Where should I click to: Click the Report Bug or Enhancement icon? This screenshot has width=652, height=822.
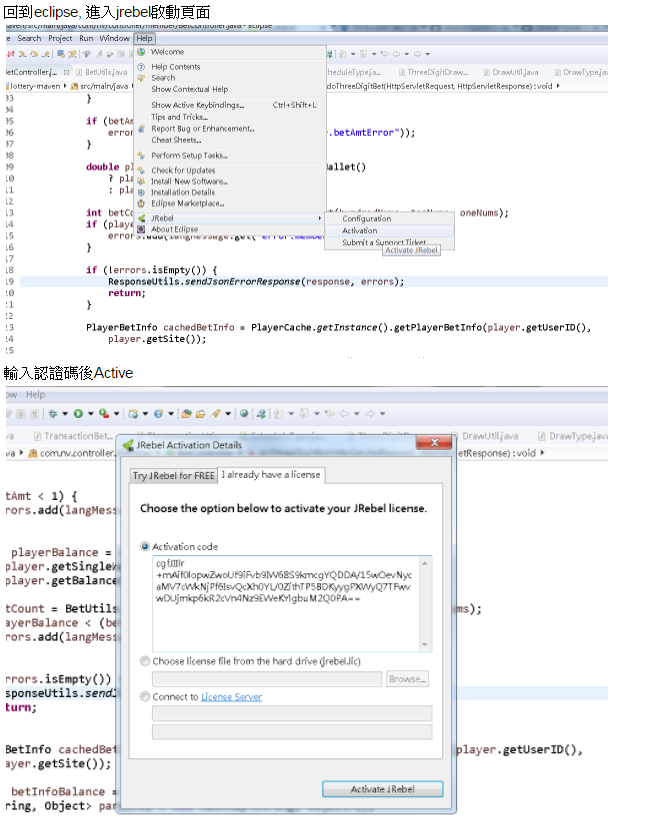[141, 129]
